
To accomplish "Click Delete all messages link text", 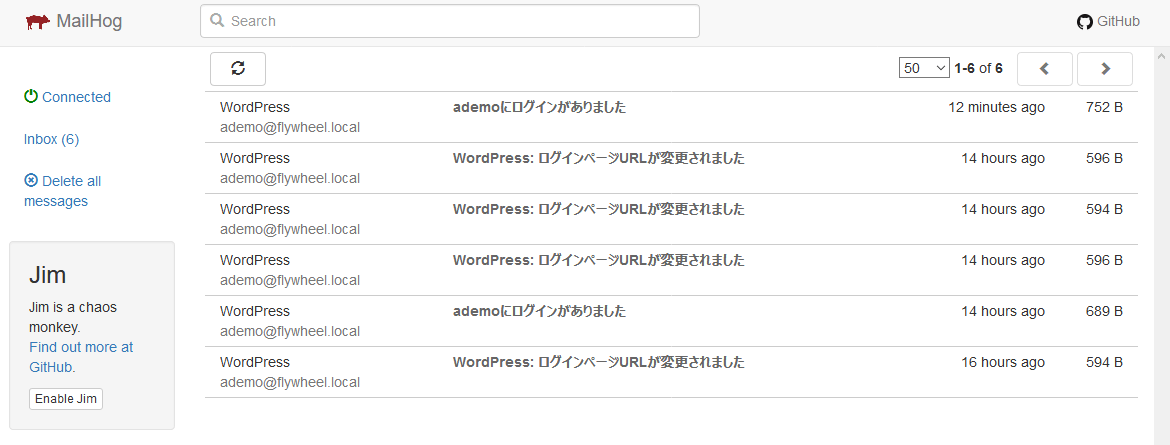I will (63, 191).
